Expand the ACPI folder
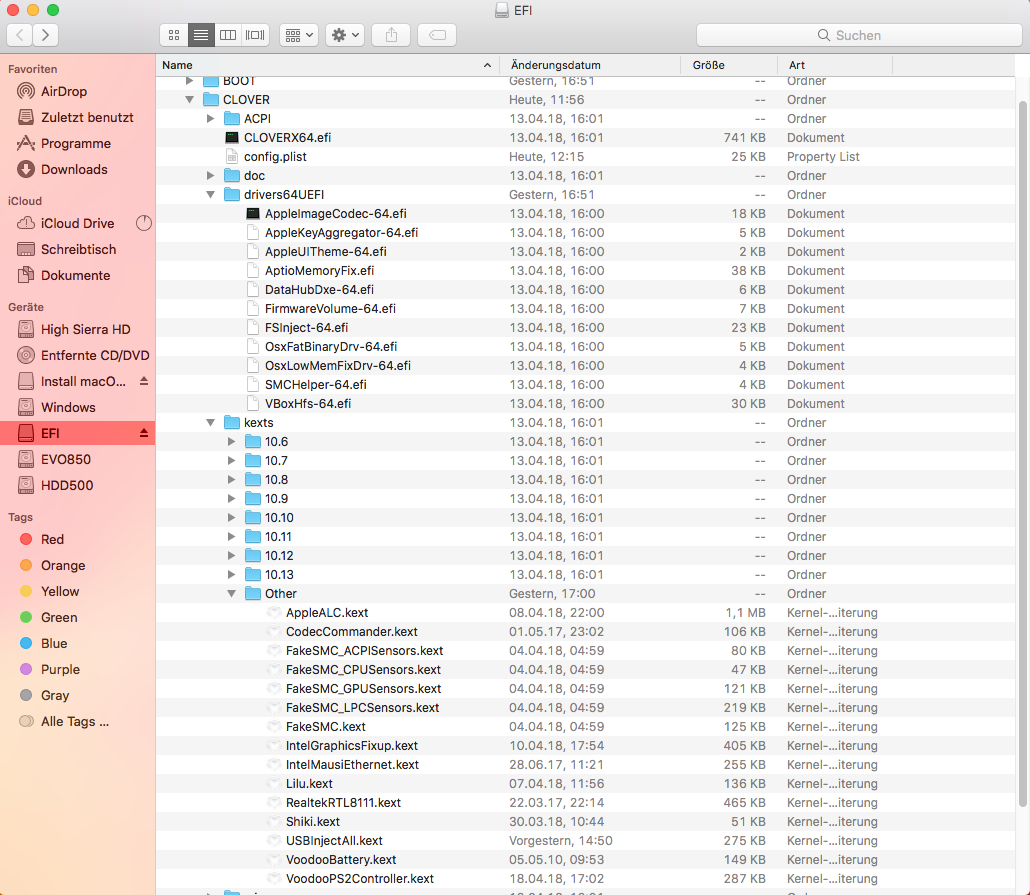Screen dimensions: 1030x895 (x=210, y=119)
